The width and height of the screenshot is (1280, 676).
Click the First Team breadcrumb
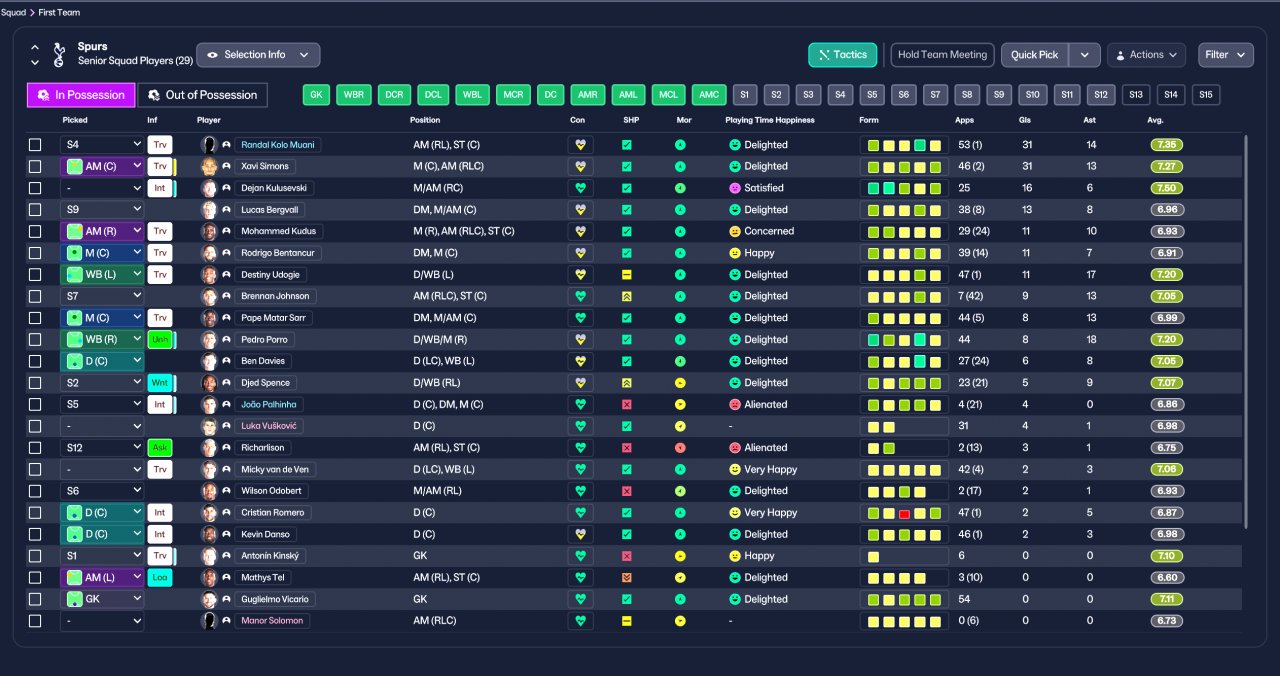[59, 12]
